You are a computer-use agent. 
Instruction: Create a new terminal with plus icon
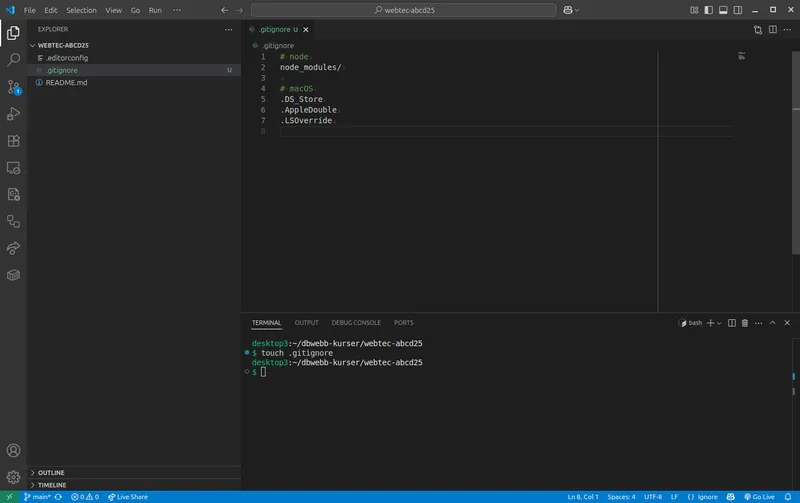pyautogui.click(x=710, y=323)
